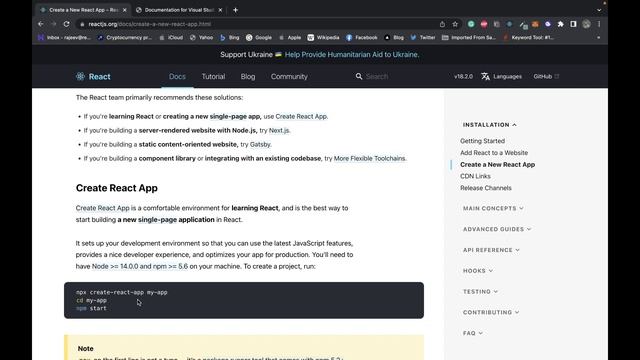Open the iCloud bookmark
Viewport: 640px width, 360px height.
click(x=171, y=38)
